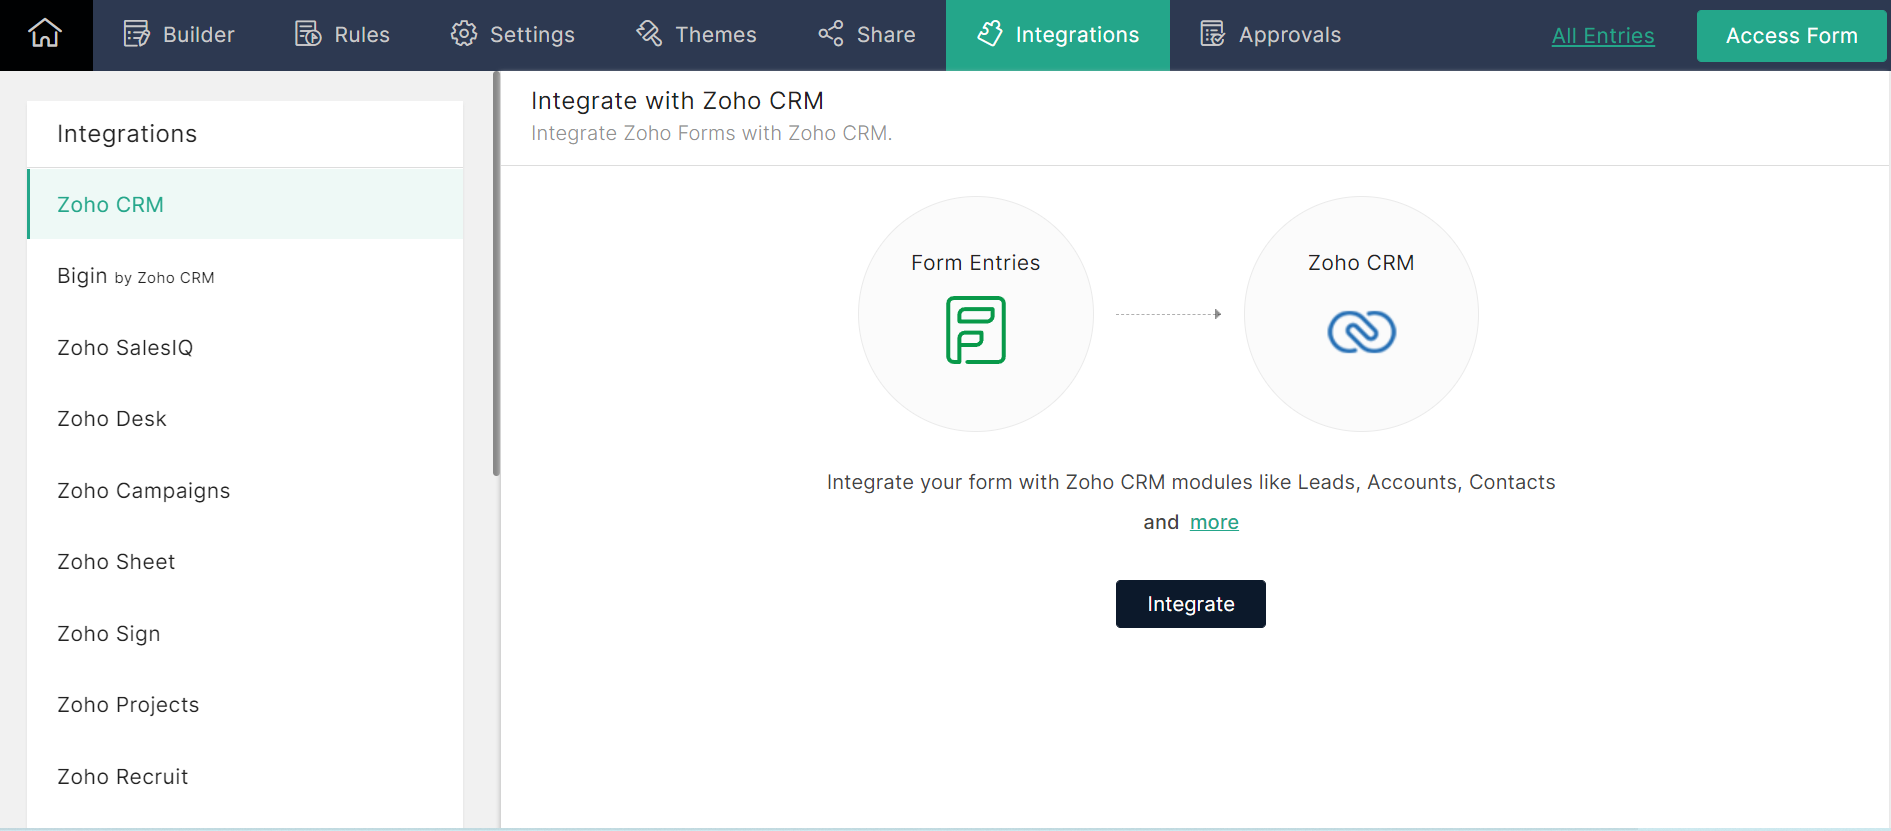Click the Share icon
Image resolution: width=1891 pixels, height=831 pixels.
[831, 34]
